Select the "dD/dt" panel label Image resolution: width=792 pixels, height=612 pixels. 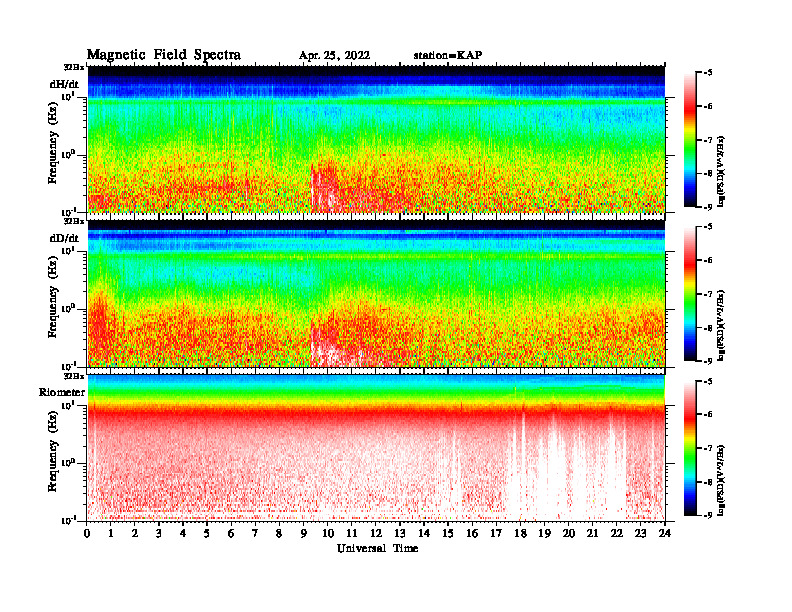(x=64, y=238)
